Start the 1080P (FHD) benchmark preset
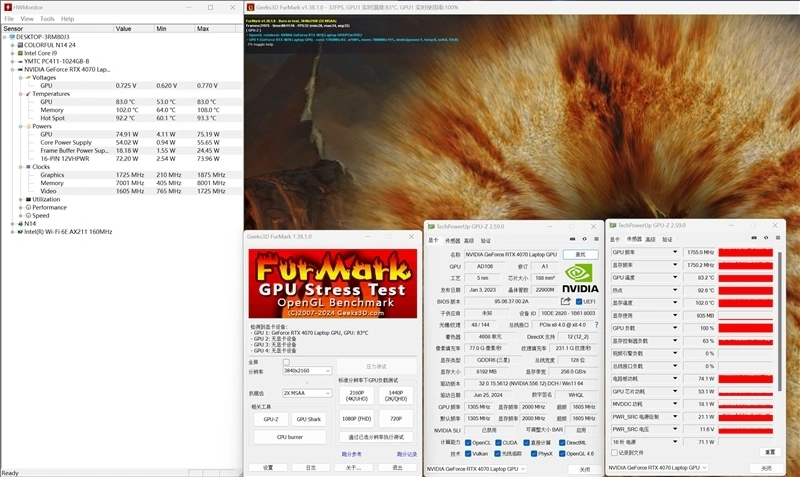 357,419
